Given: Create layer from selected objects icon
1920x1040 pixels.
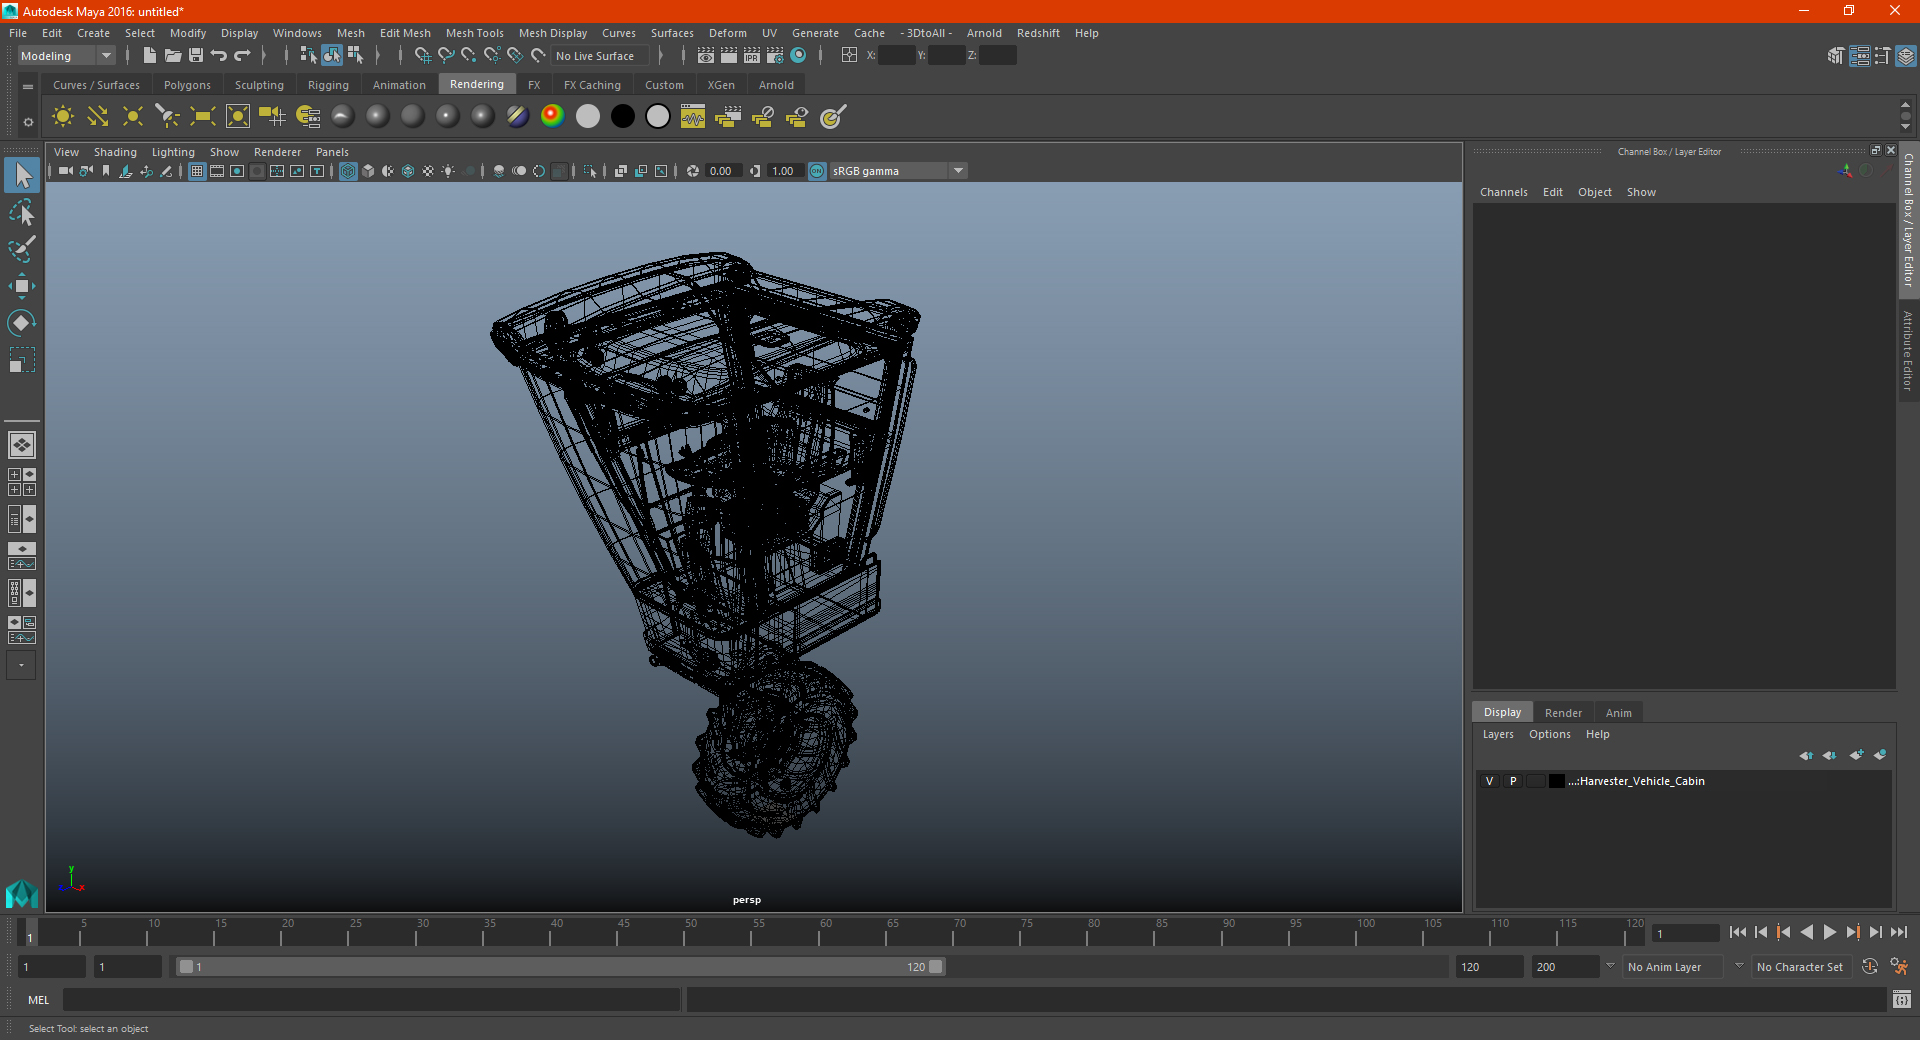Looking at the screenshot, I should click(x=1880, y=755).
